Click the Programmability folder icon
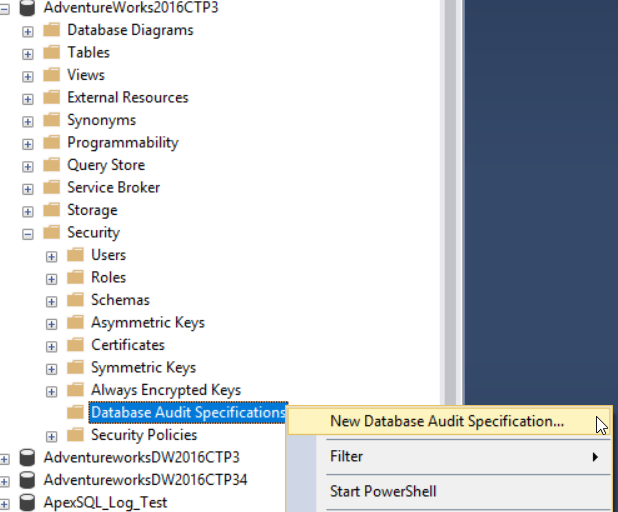This screenshot has width=618, height=512. pyautogui.click(x=52, y=142)
